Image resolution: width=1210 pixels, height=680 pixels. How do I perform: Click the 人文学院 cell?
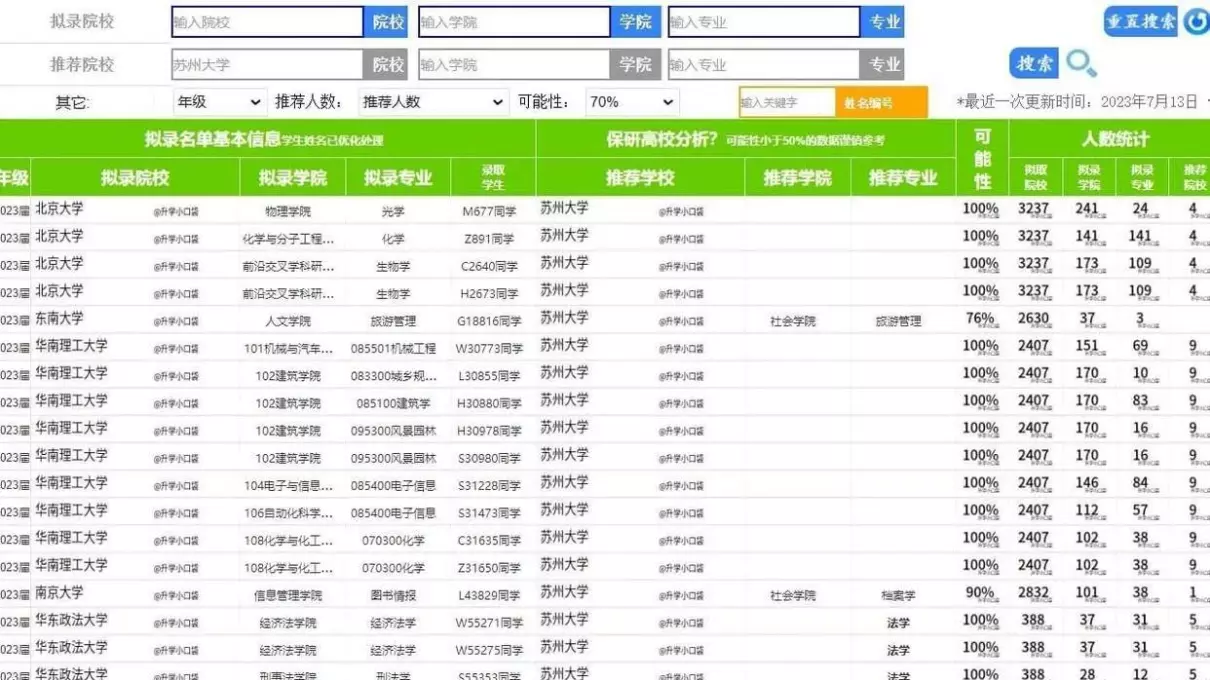tap(288, 322)
